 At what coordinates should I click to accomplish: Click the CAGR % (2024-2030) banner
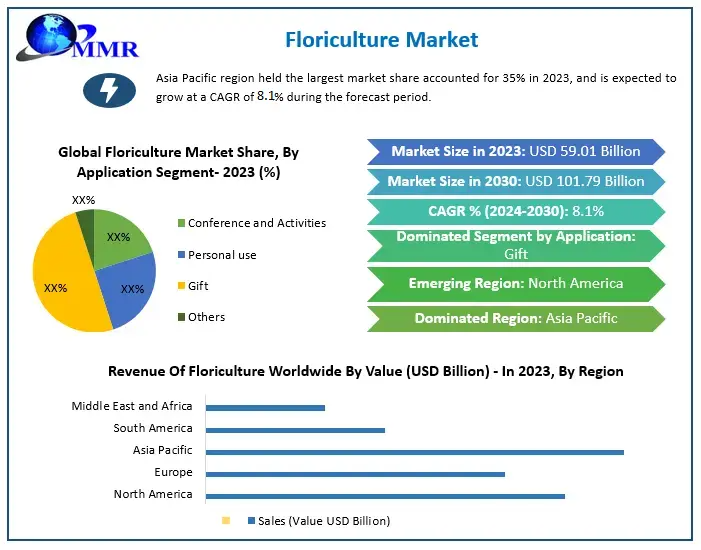516,212
